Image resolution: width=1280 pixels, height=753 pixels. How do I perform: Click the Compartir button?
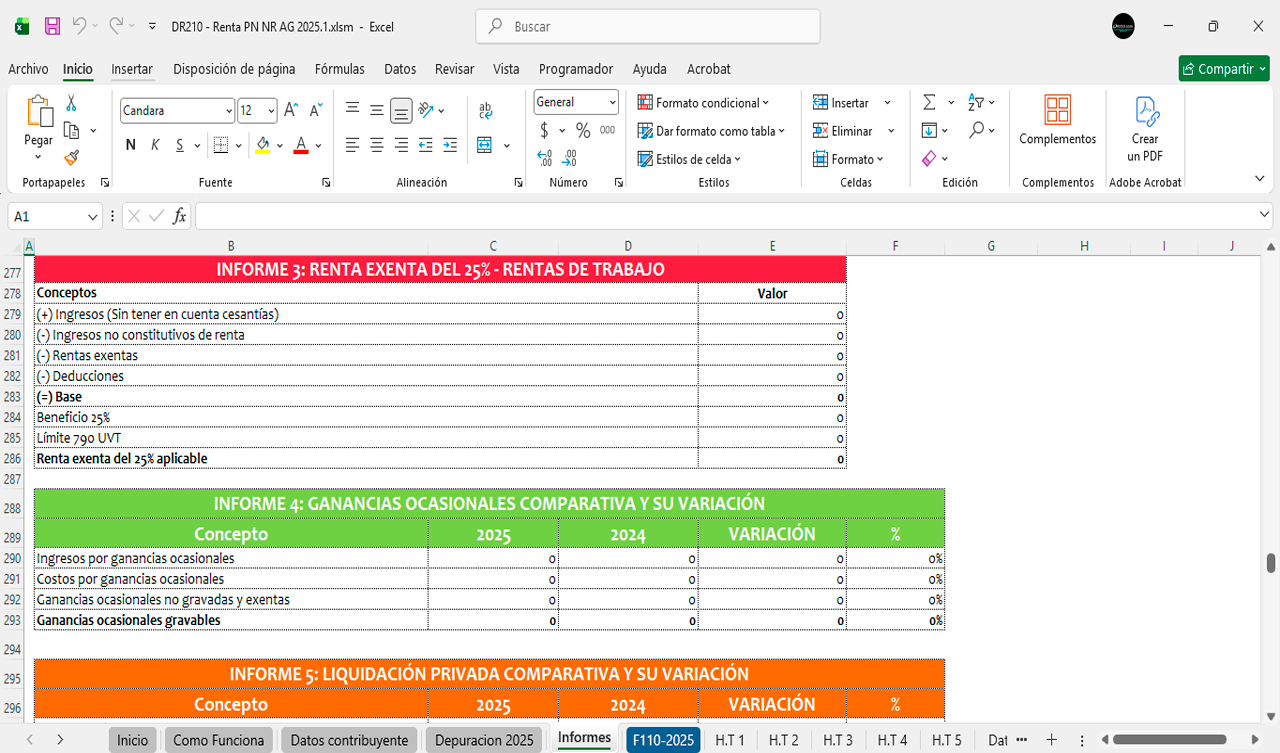tap(1223, 69)
